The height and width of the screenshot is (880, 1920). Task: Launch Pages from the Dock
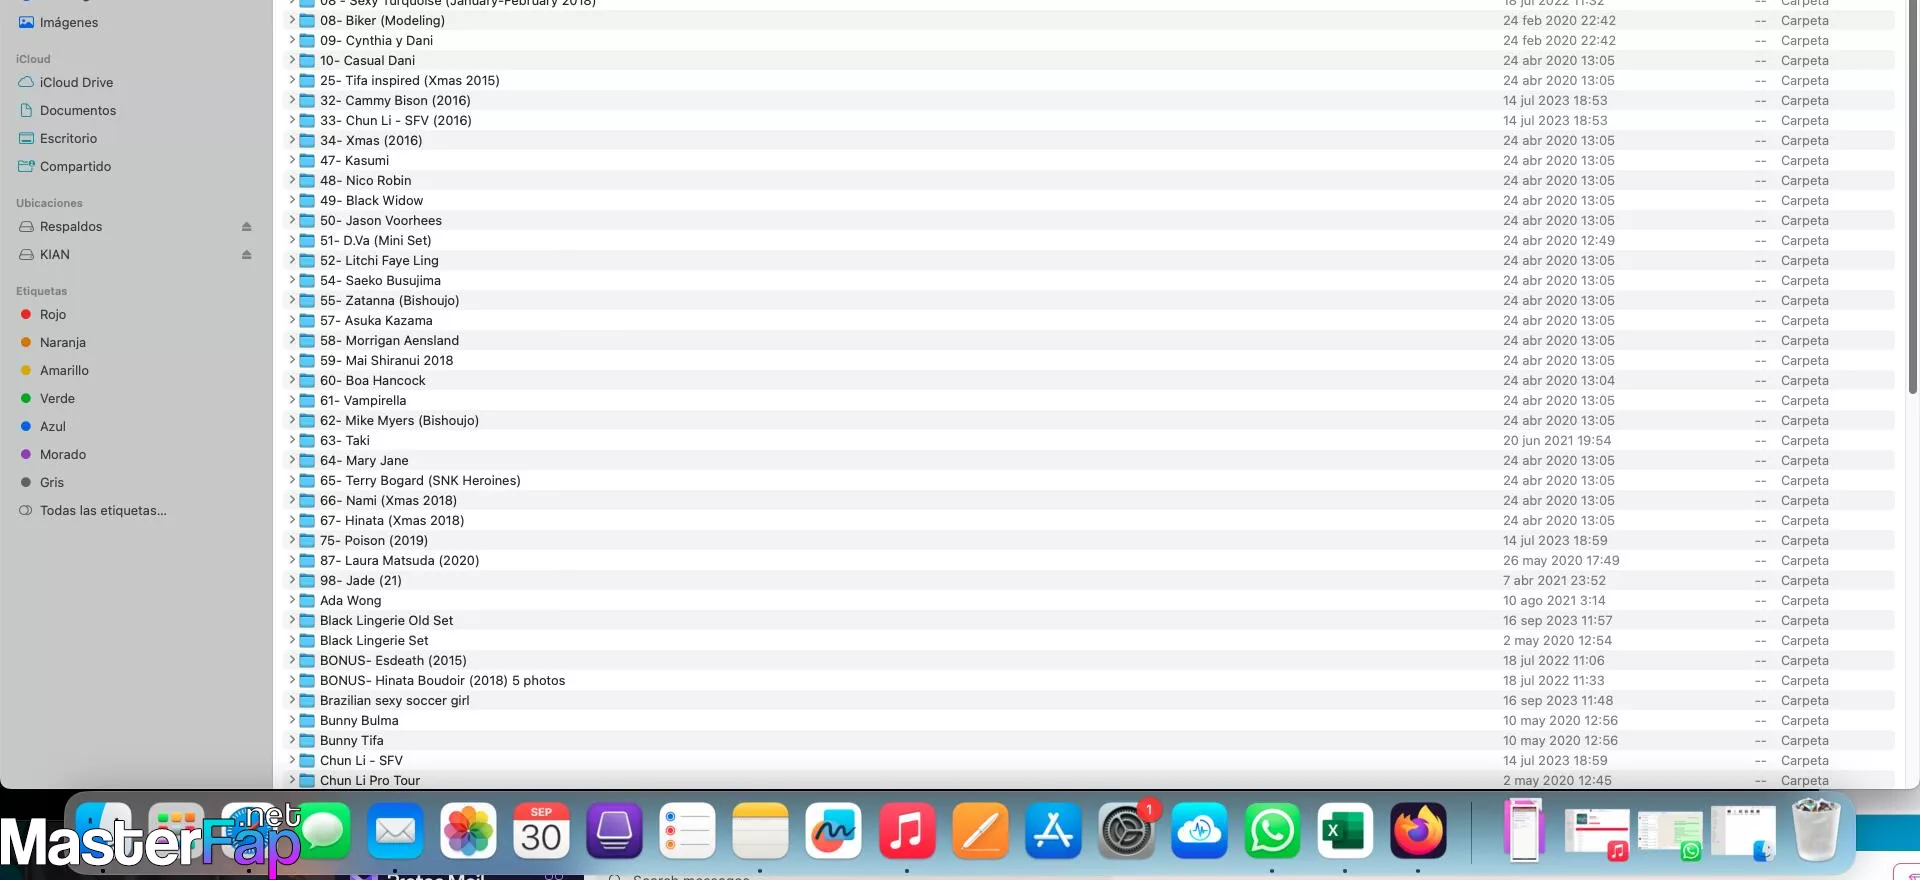980,831
